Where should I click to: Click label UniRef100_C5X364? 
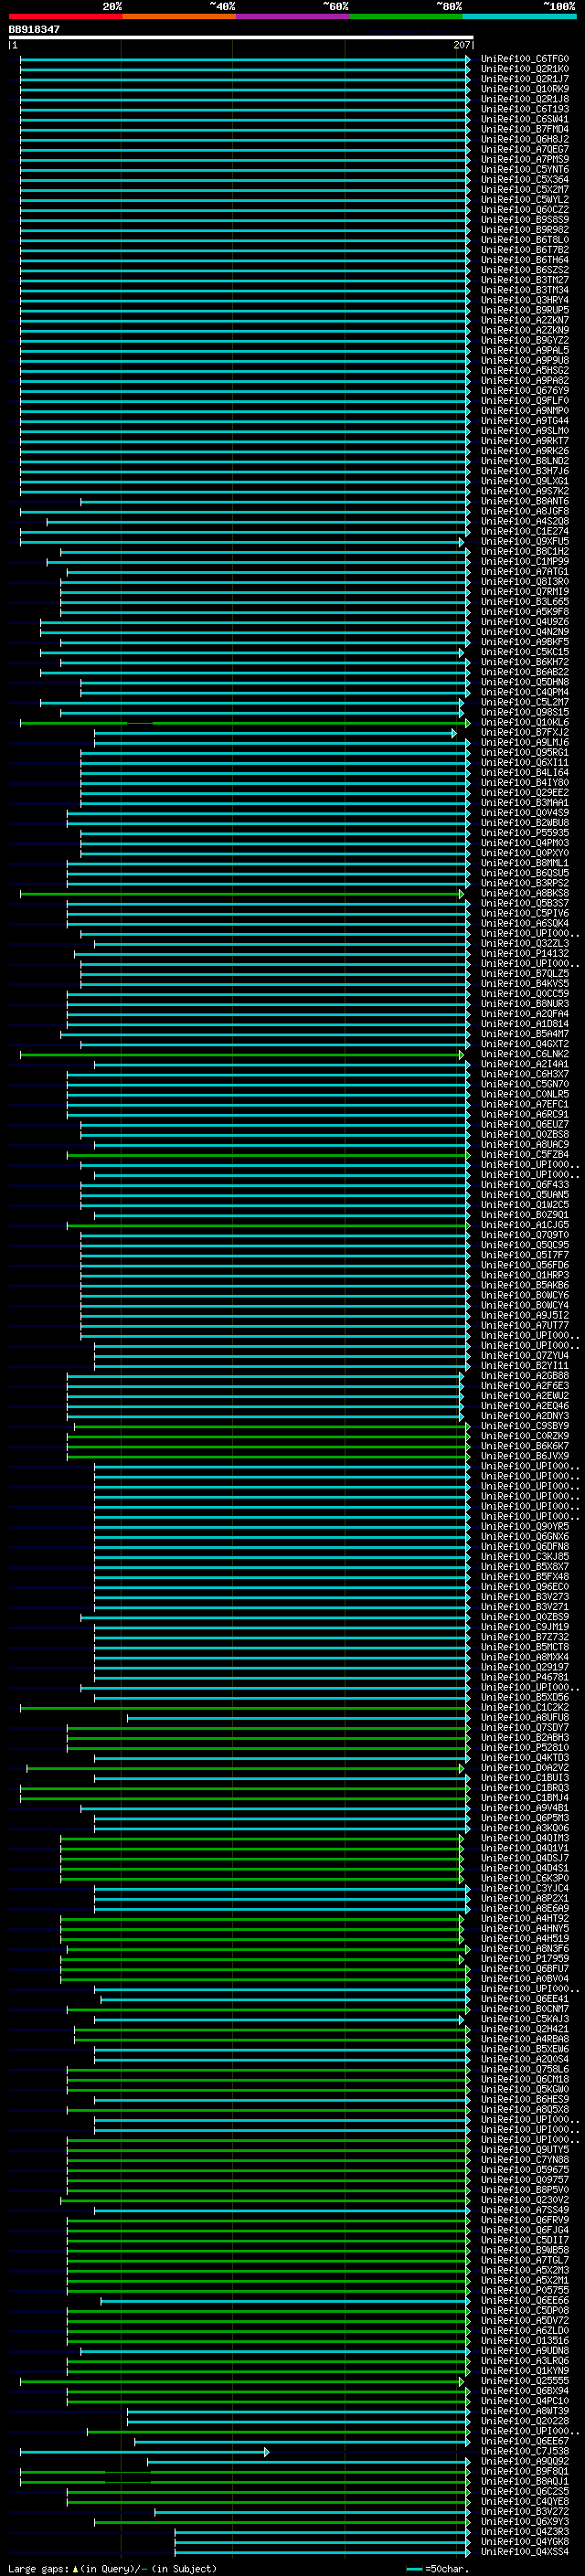coord(524,179)
